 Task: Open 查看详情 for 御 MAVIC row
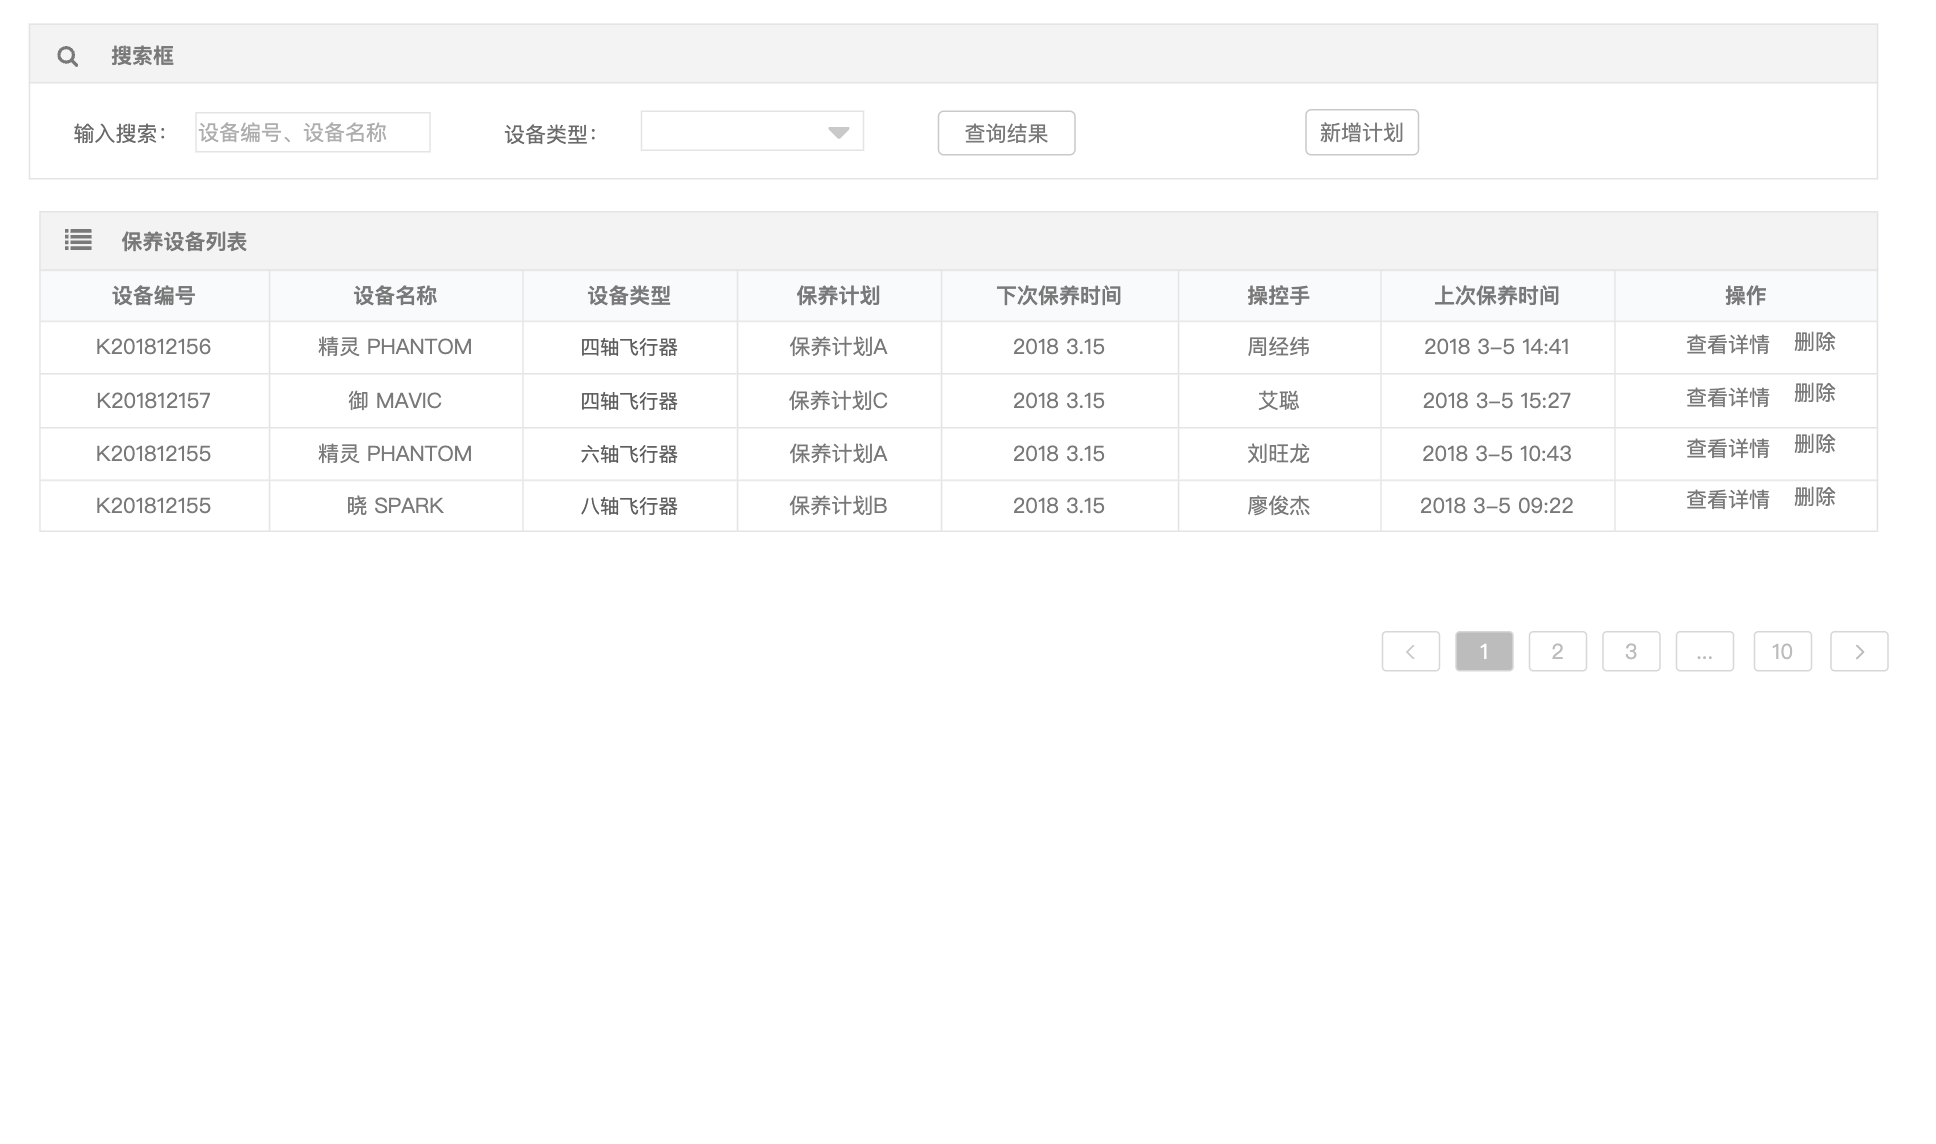(1727, 398)
